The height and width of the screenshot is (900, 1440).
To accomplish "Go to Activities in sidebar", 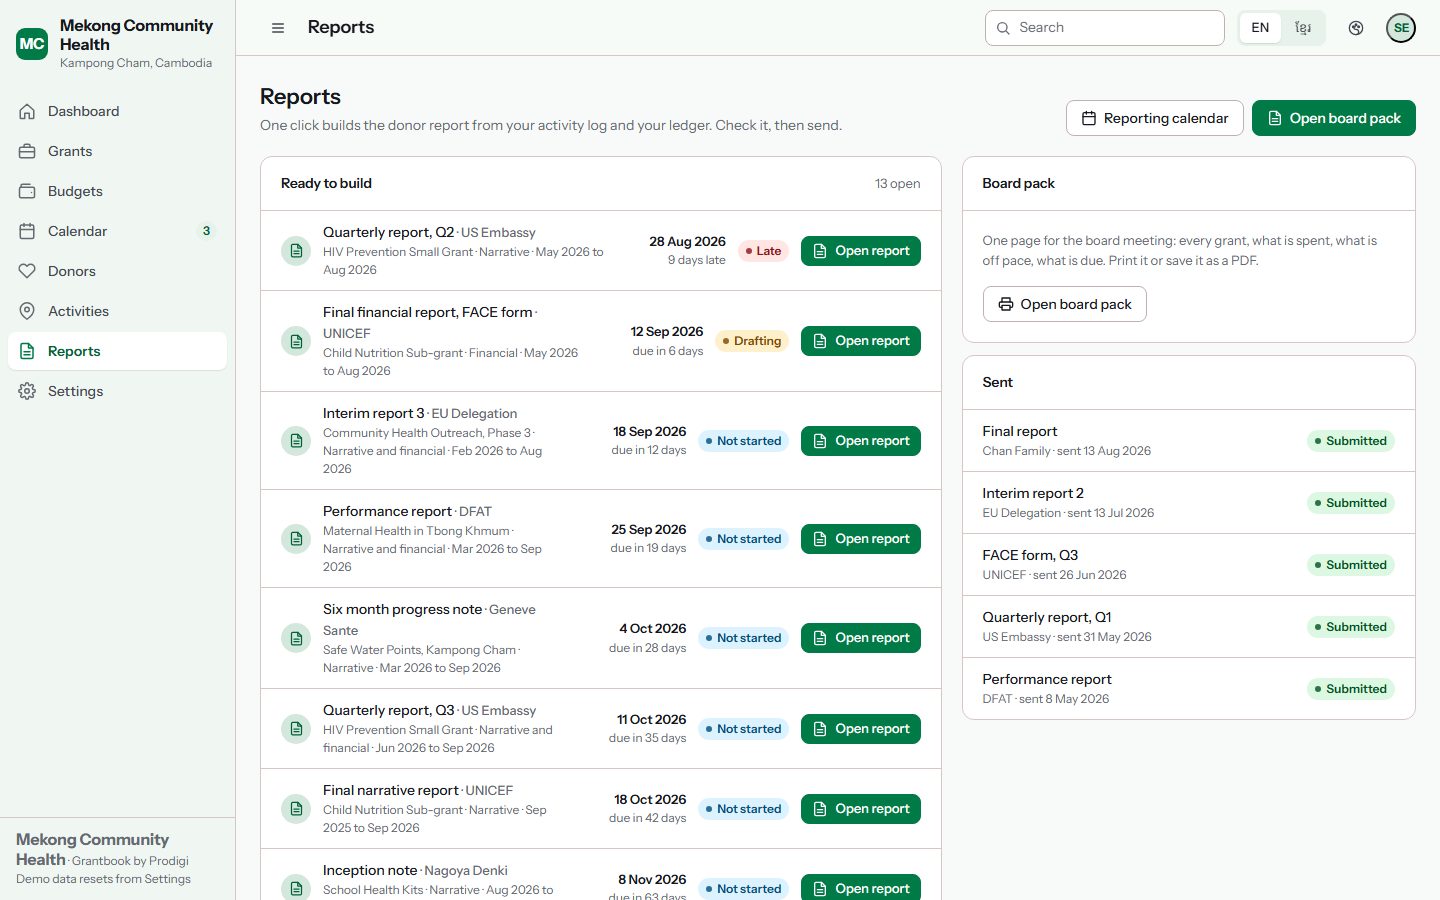I will click(117, 311).
